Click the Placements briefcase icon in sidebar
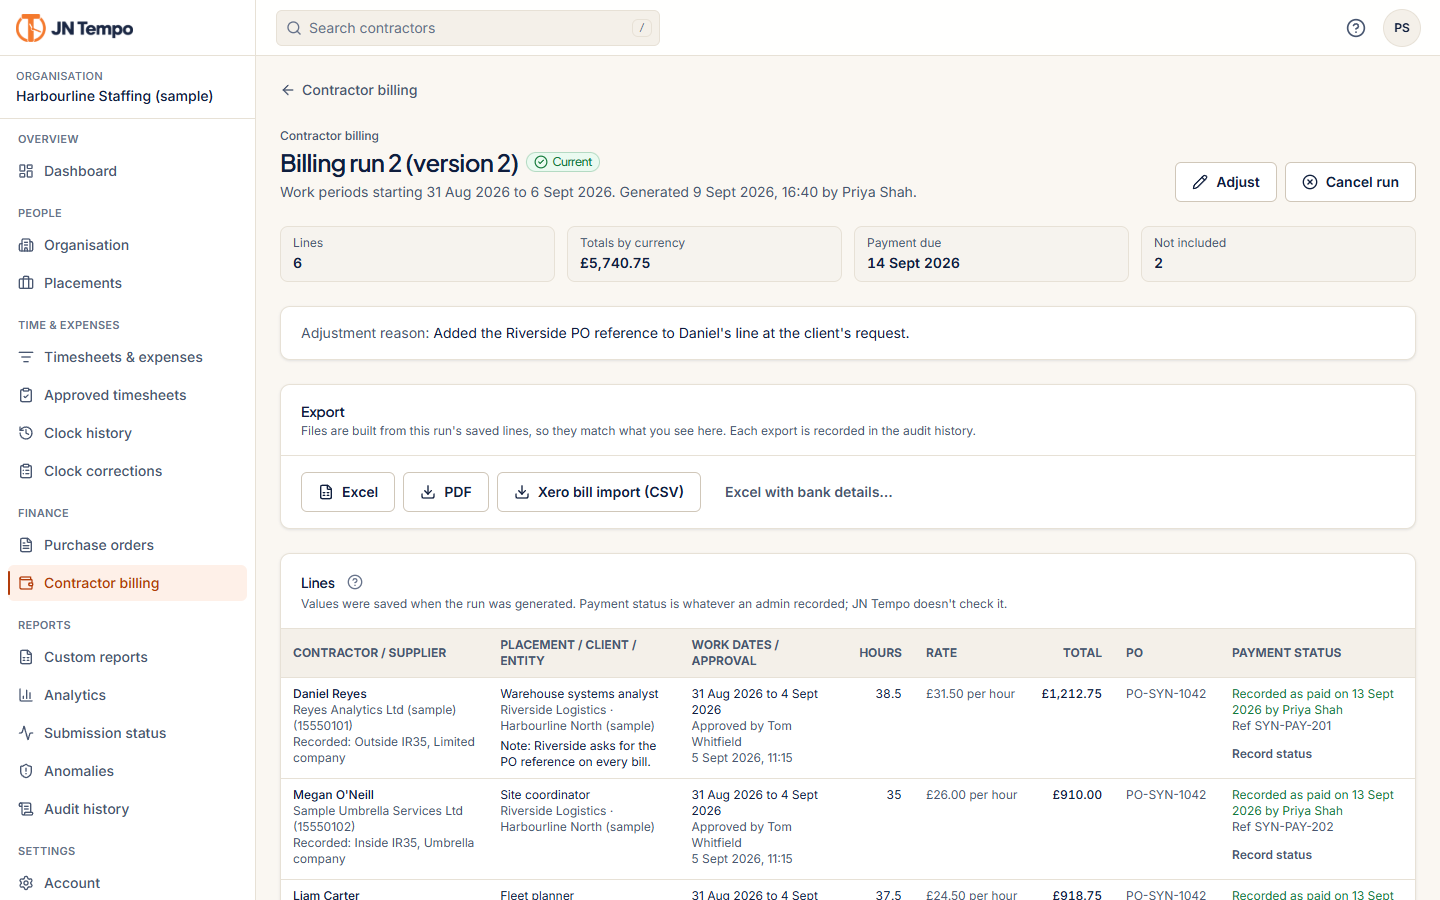Screen dimensions: 1440x900 click(26, 283)
